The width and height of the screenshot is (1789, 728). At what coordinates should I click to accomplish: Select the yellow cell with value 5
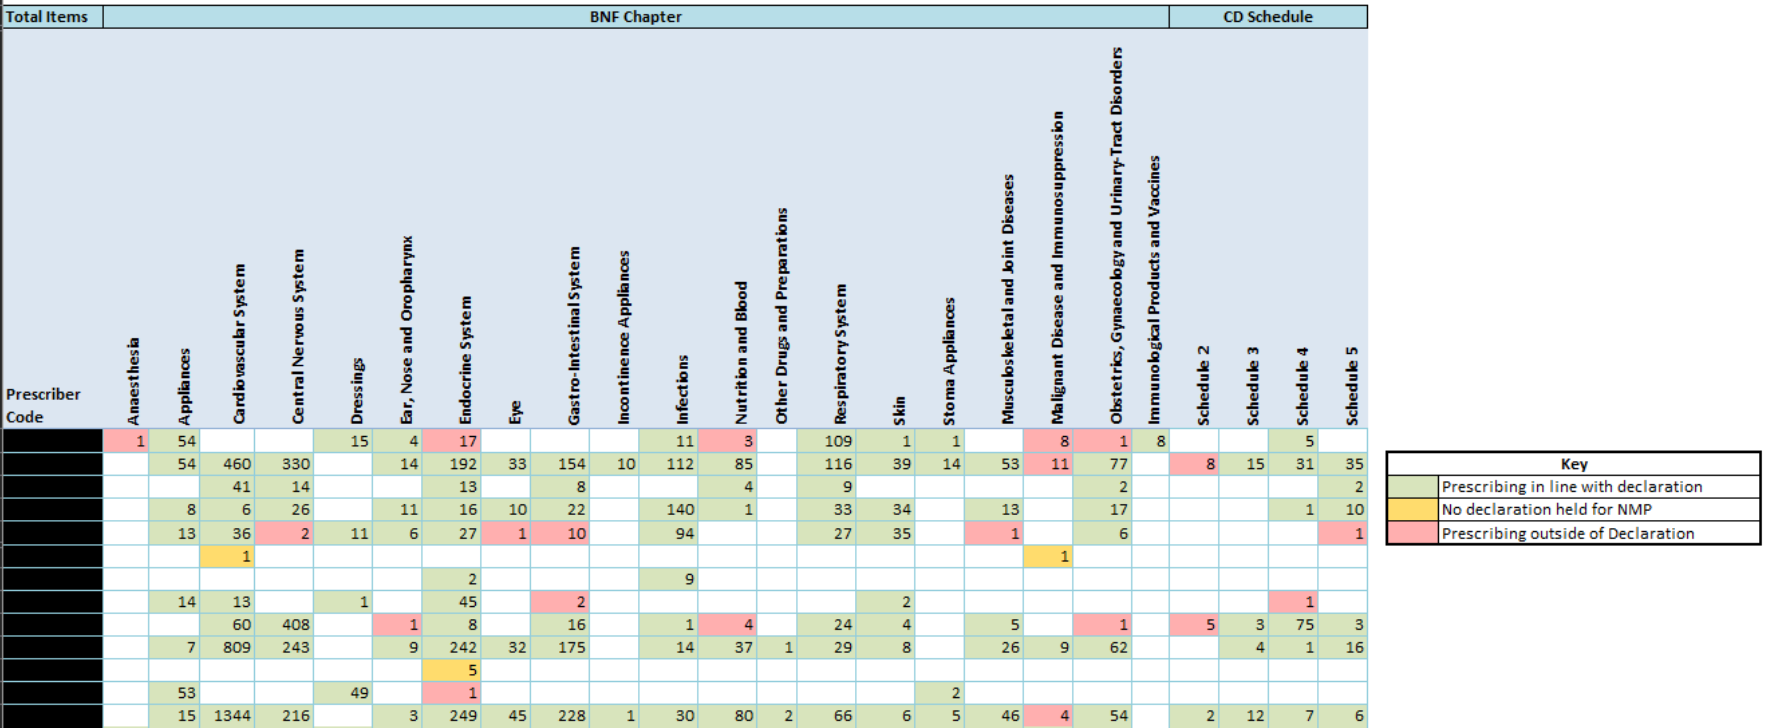coord(452,670)
